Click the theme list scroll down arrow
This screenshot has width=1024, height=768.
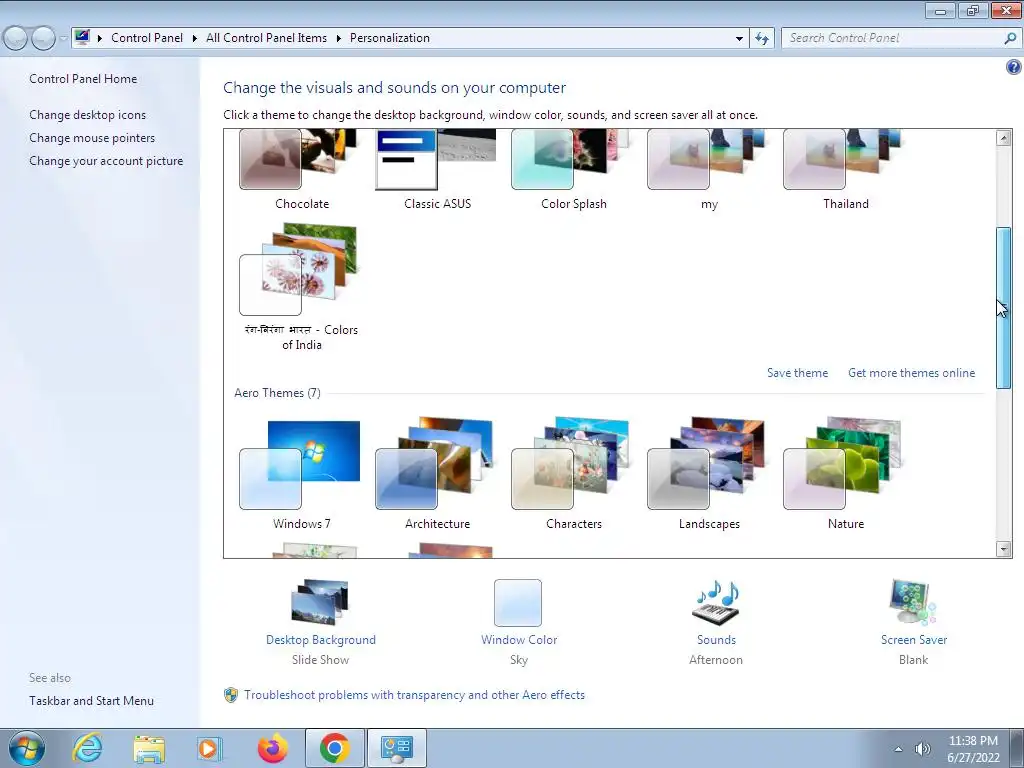click(1004, 549)
